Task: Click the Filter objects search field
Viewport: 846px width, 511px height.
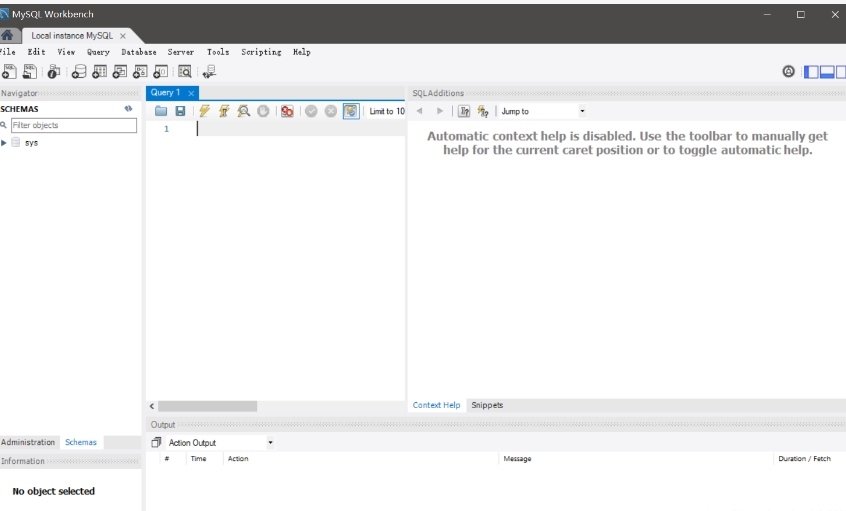Action: (74, 125)
